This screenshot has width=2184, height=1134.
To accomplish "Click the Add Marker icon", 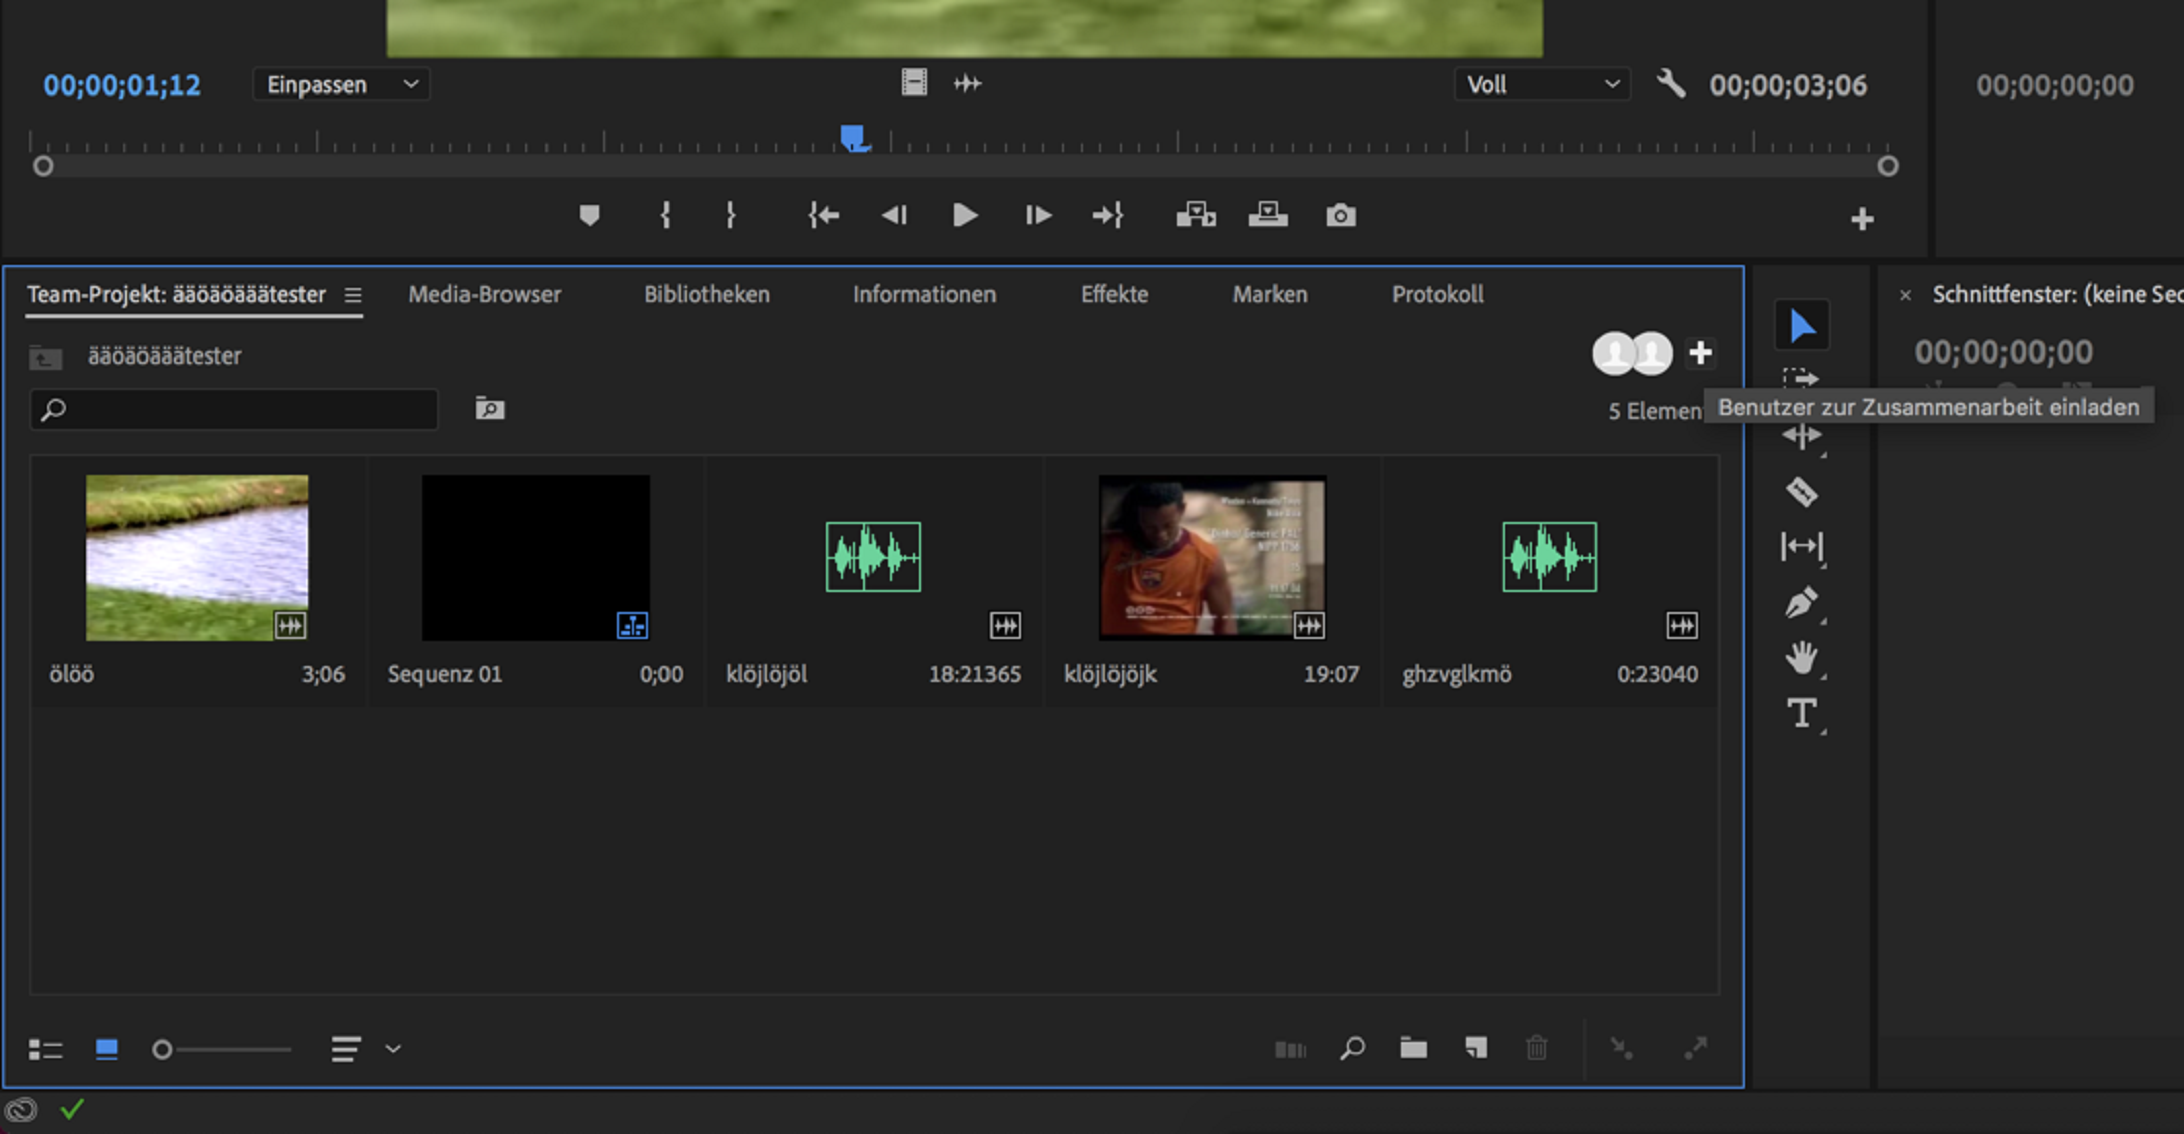I will click(589, 215).
